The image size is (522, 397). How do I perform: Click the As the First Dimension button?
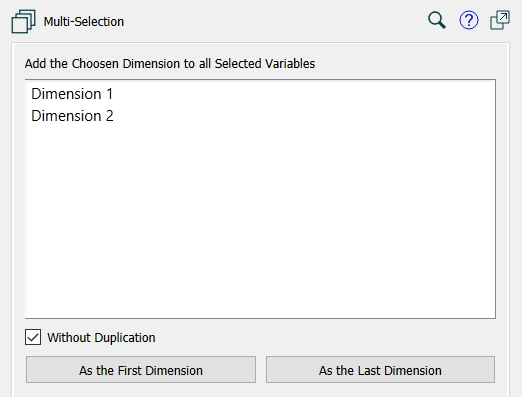click(141, 370)
